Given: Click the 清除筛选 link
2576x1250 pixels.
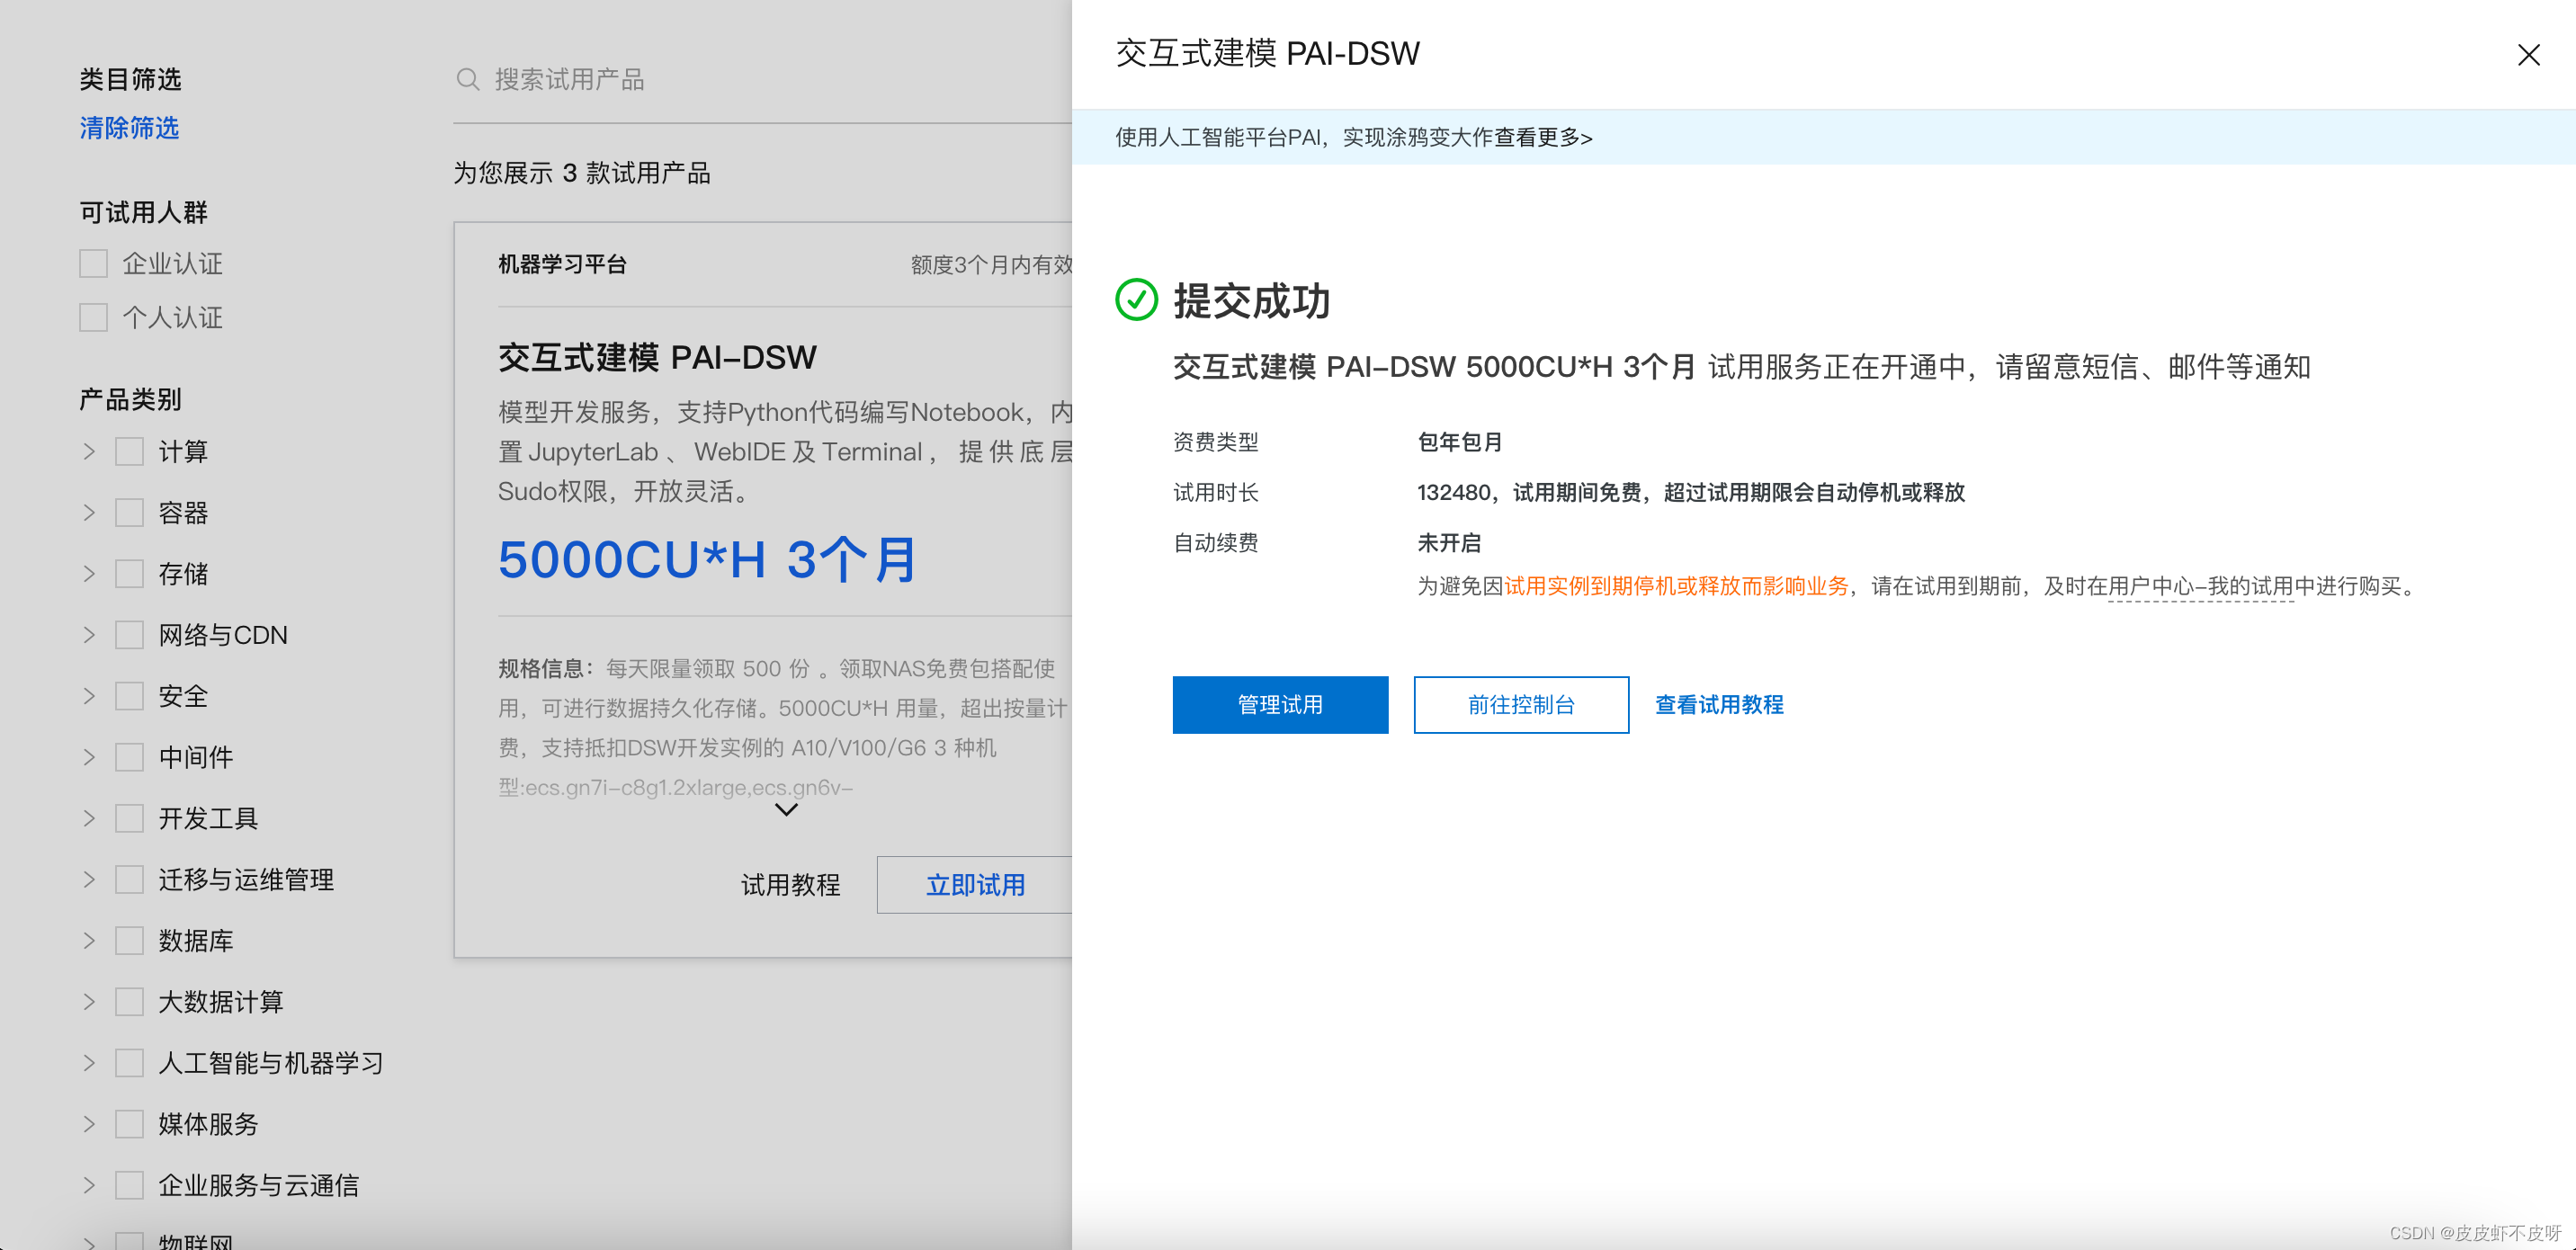Looking at the screenshot, I should point(129,128).
